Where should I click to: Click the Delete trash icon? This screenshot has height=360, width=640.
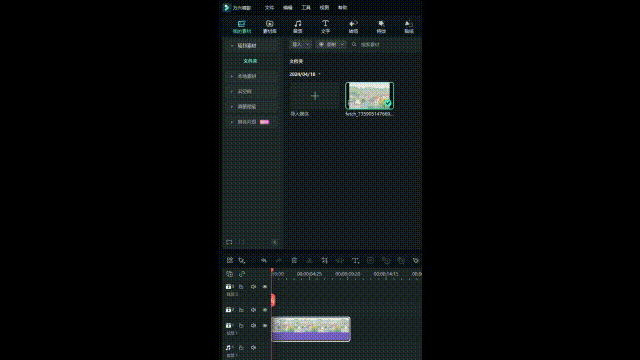pyautogui.click(x=294, y=260)
